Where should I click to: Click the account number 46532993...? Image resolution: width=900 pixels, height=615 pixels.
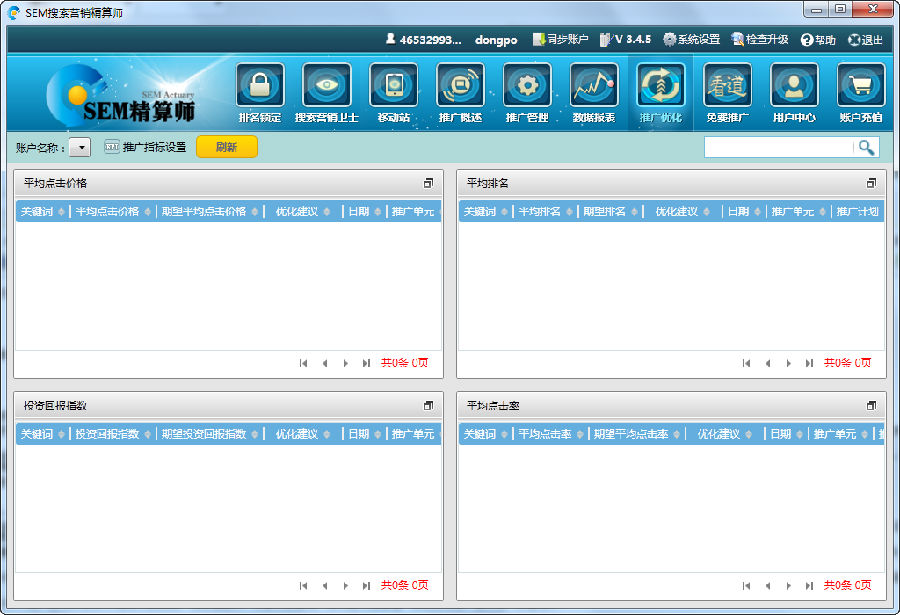point(424,40)
